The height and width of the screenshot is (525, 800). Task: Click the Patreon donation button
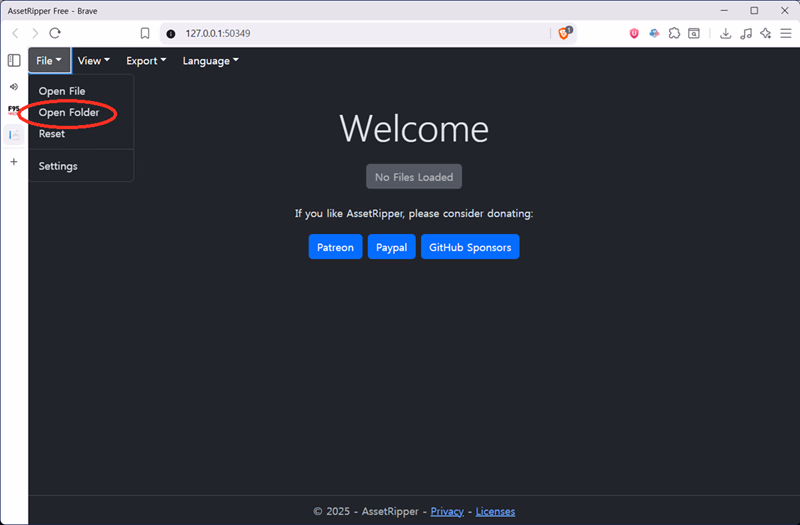335,247
